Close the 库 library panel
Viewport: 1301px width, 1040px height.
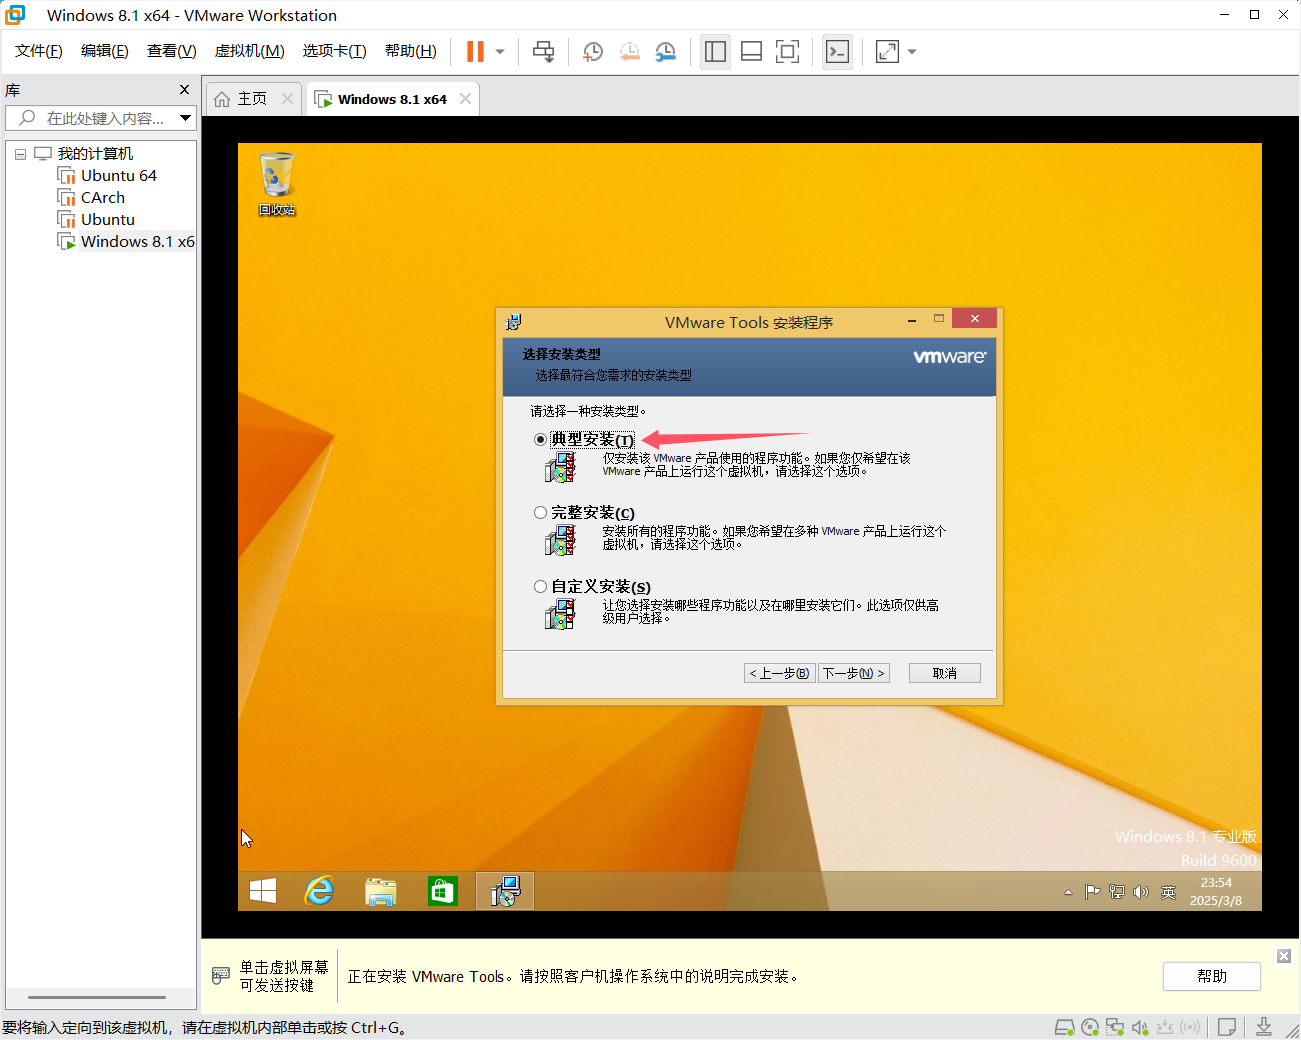point(184,89)
